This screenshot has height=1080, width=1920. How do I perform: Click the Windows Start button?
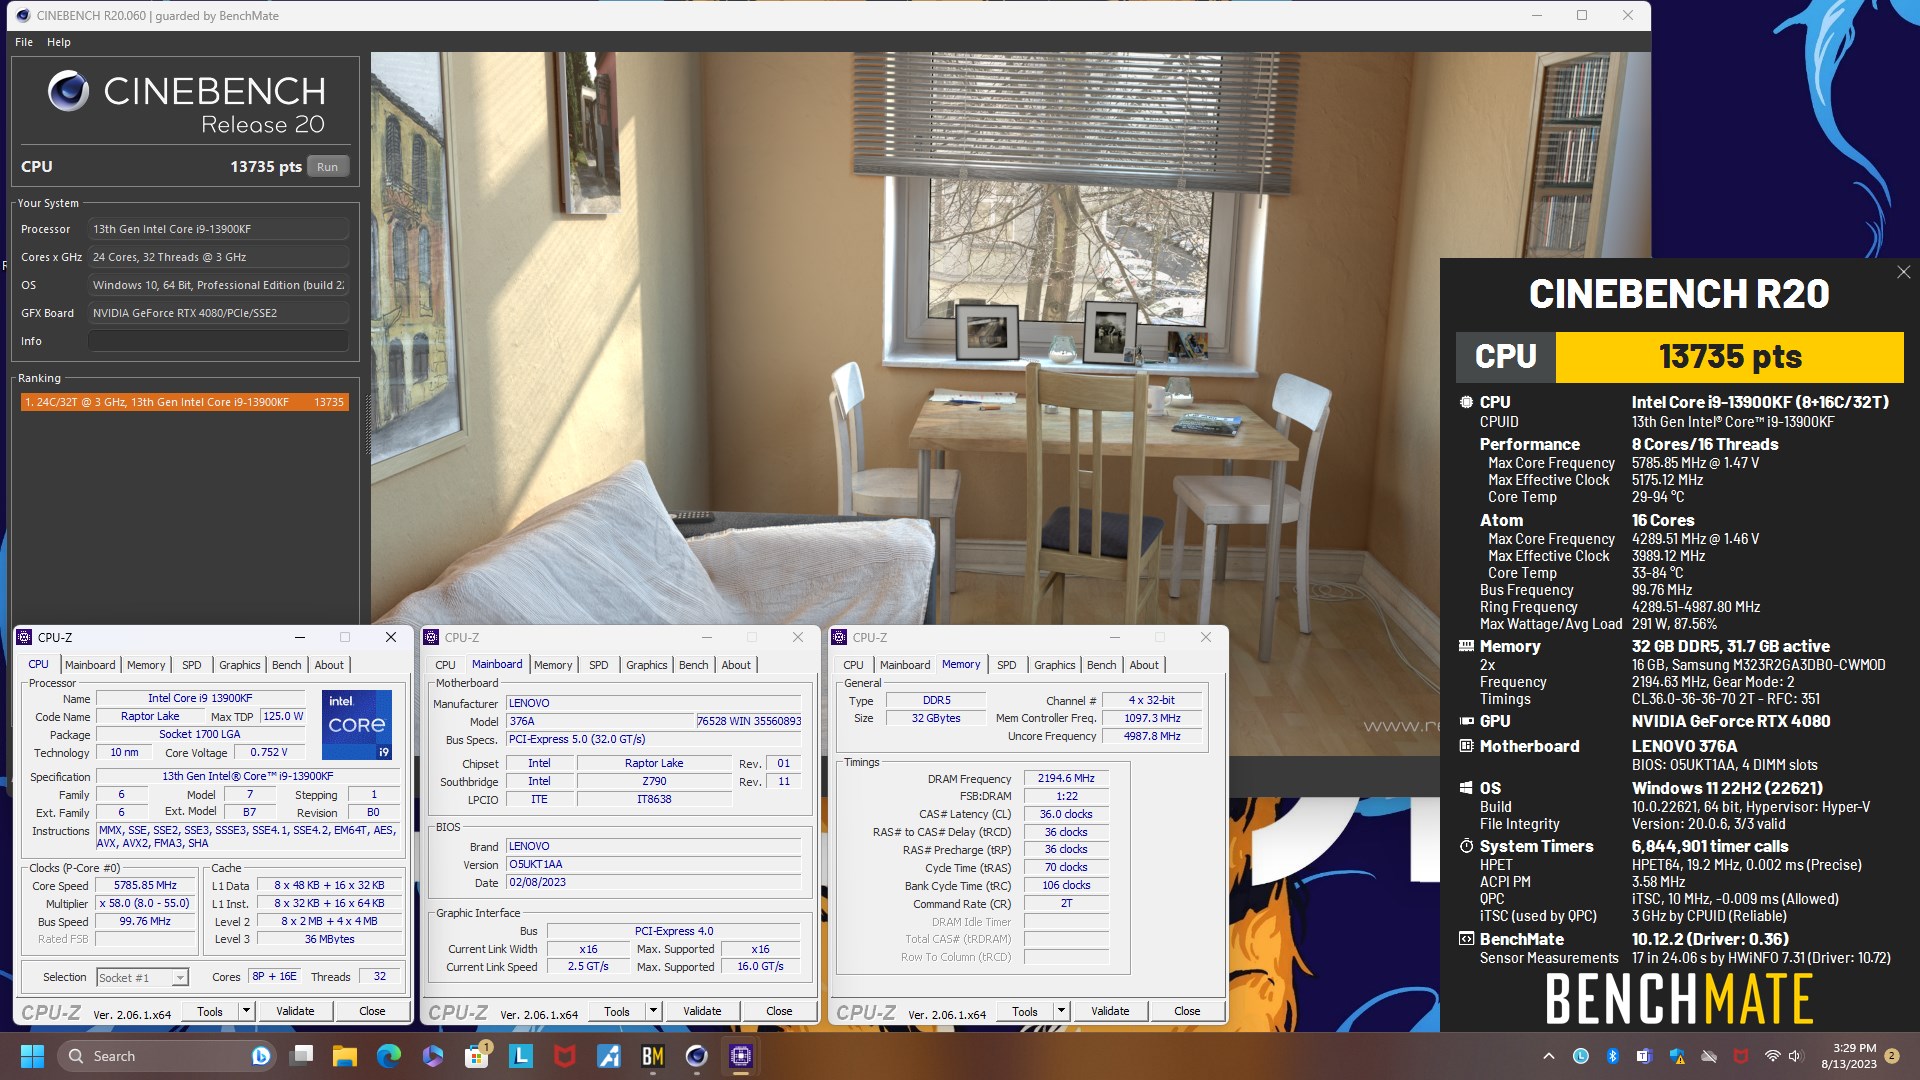tap(32, 1056)
